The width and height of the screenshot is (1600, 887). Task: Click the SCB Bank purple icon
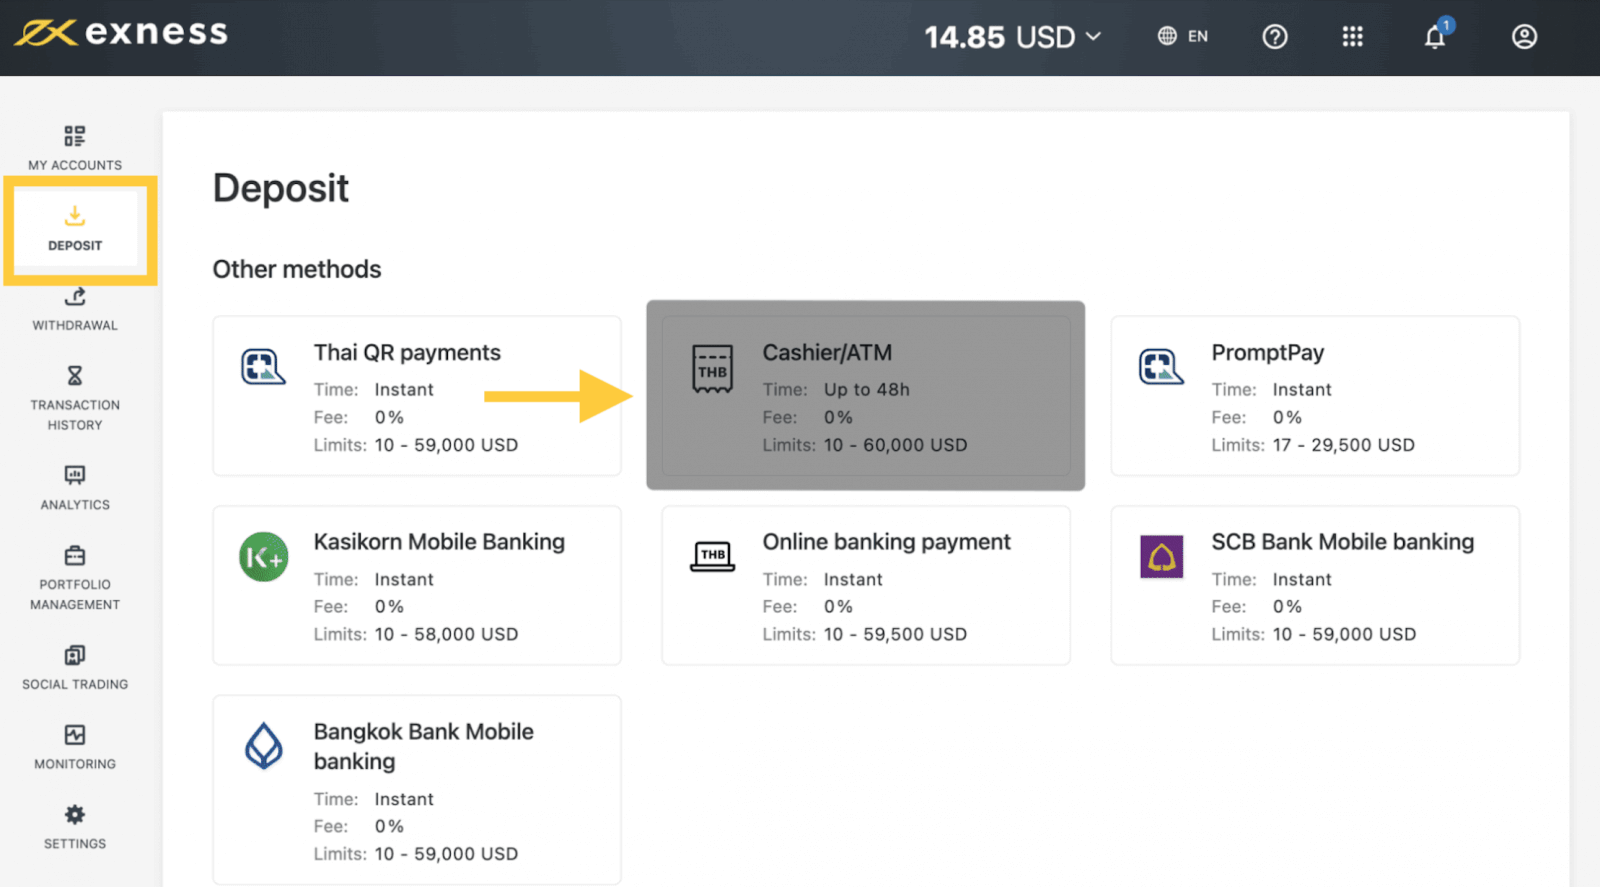tap(1161, 557)
